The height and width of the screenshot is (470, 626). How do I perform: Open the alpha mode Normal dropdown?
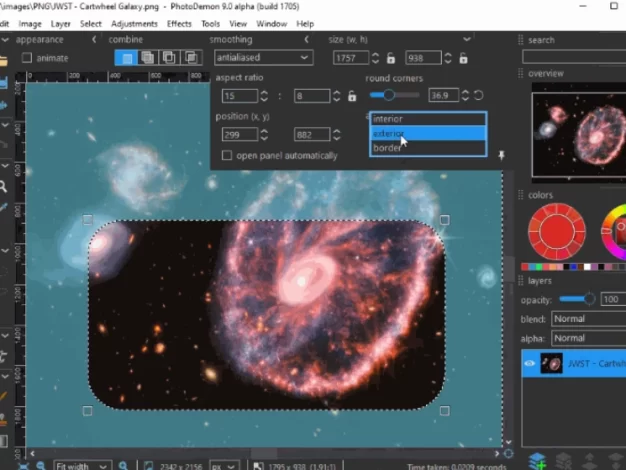(x=588, y=338)
